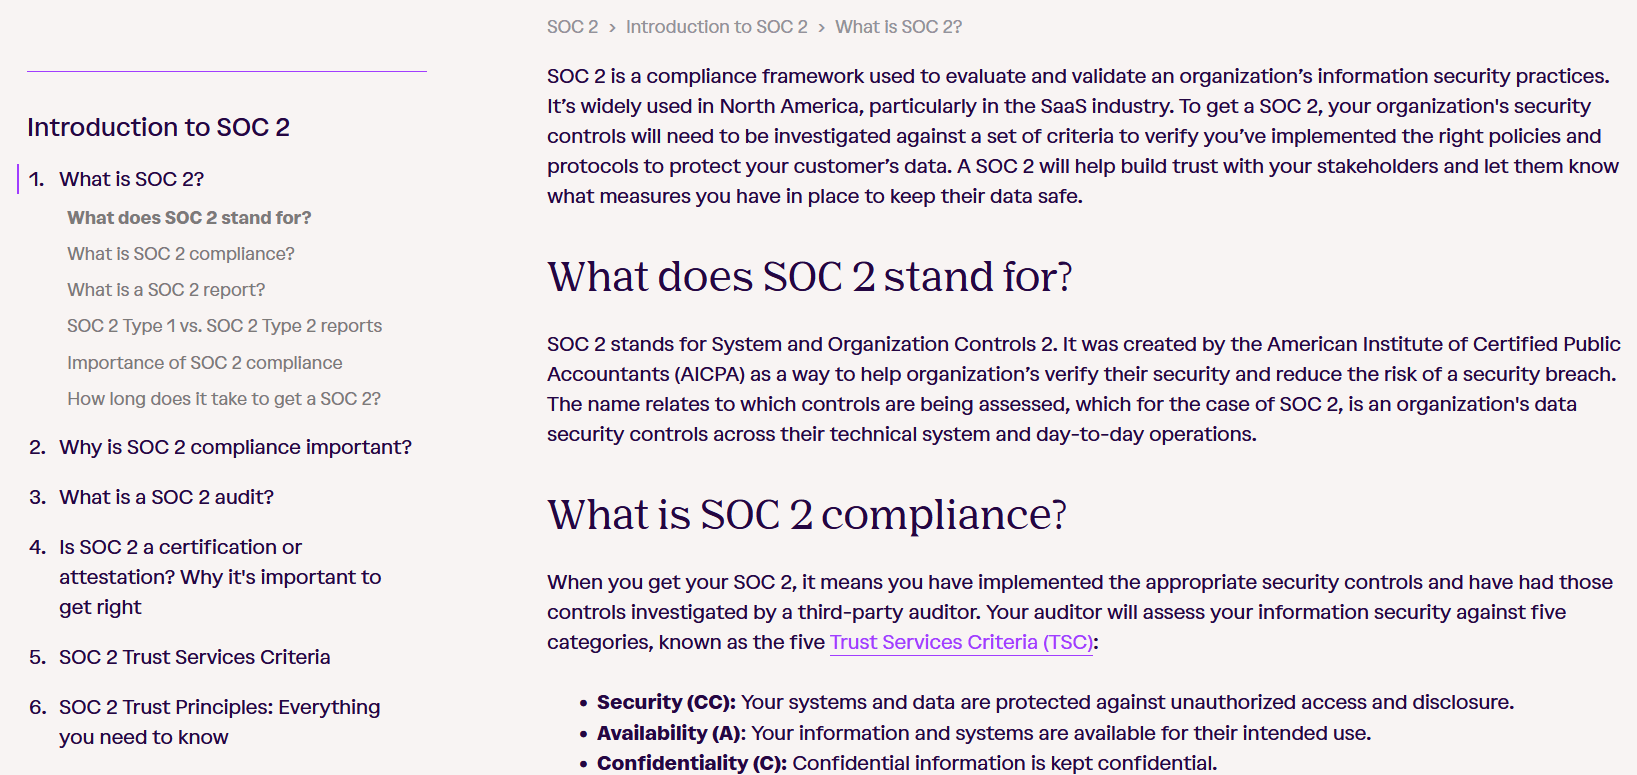Click the What is SOC 2 compliance? heading
This screenshot has height=775, width=1637.
point(806,515)
